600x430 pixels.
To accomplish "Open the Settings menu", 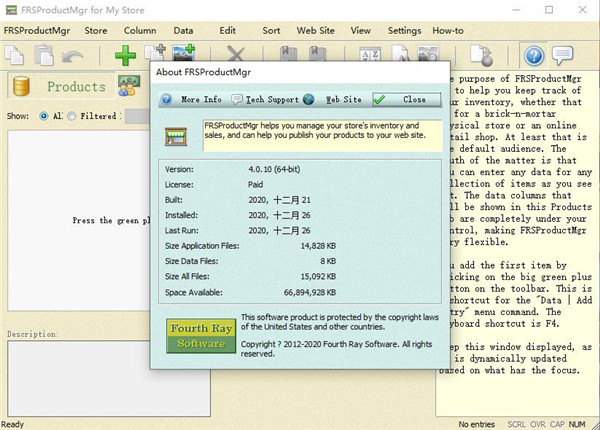I will click(x=404, y=31).
